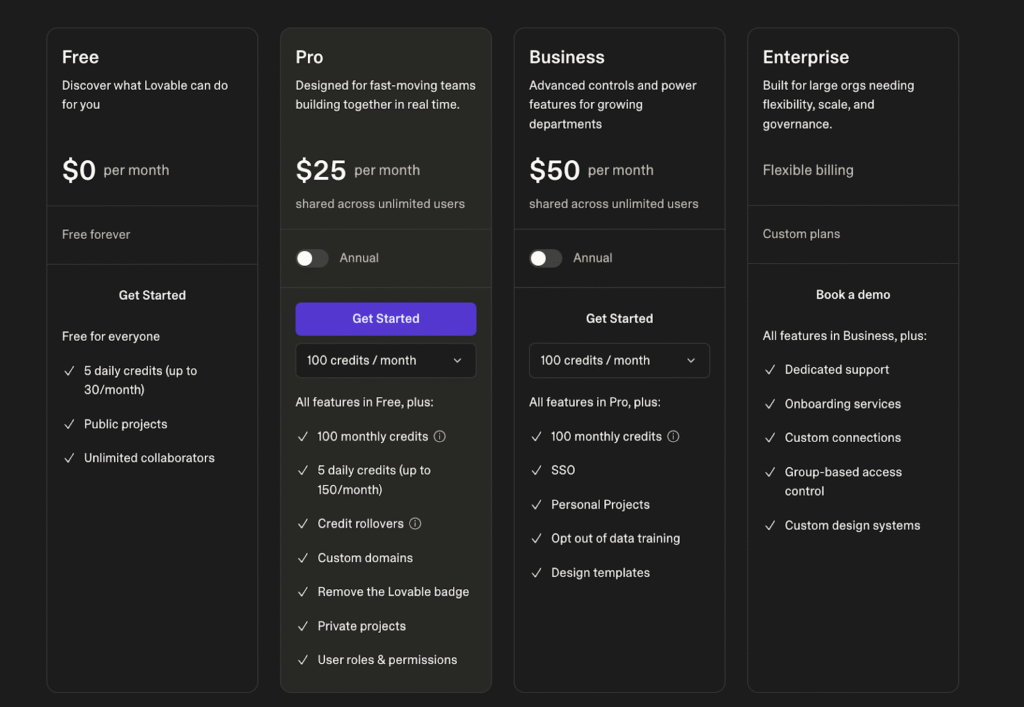Viewport: 1024px width, 707px height.
Task: Click checkmark icon next to Public projects
Action: tap(69, 425)
